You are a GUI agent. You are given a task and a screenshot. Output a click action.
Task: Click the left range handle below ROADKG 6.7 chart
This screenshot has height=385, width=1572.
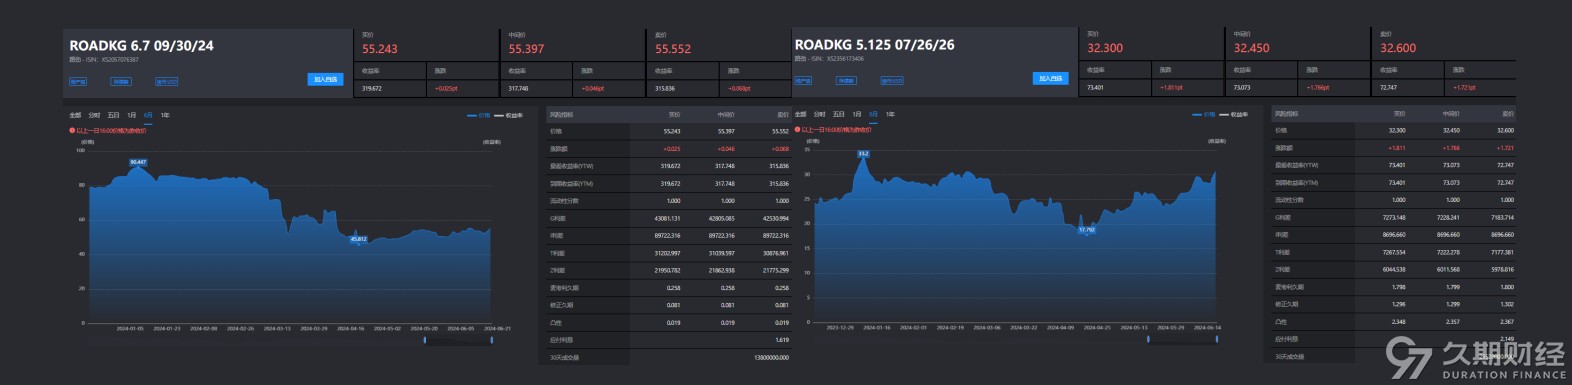(425, 340)
